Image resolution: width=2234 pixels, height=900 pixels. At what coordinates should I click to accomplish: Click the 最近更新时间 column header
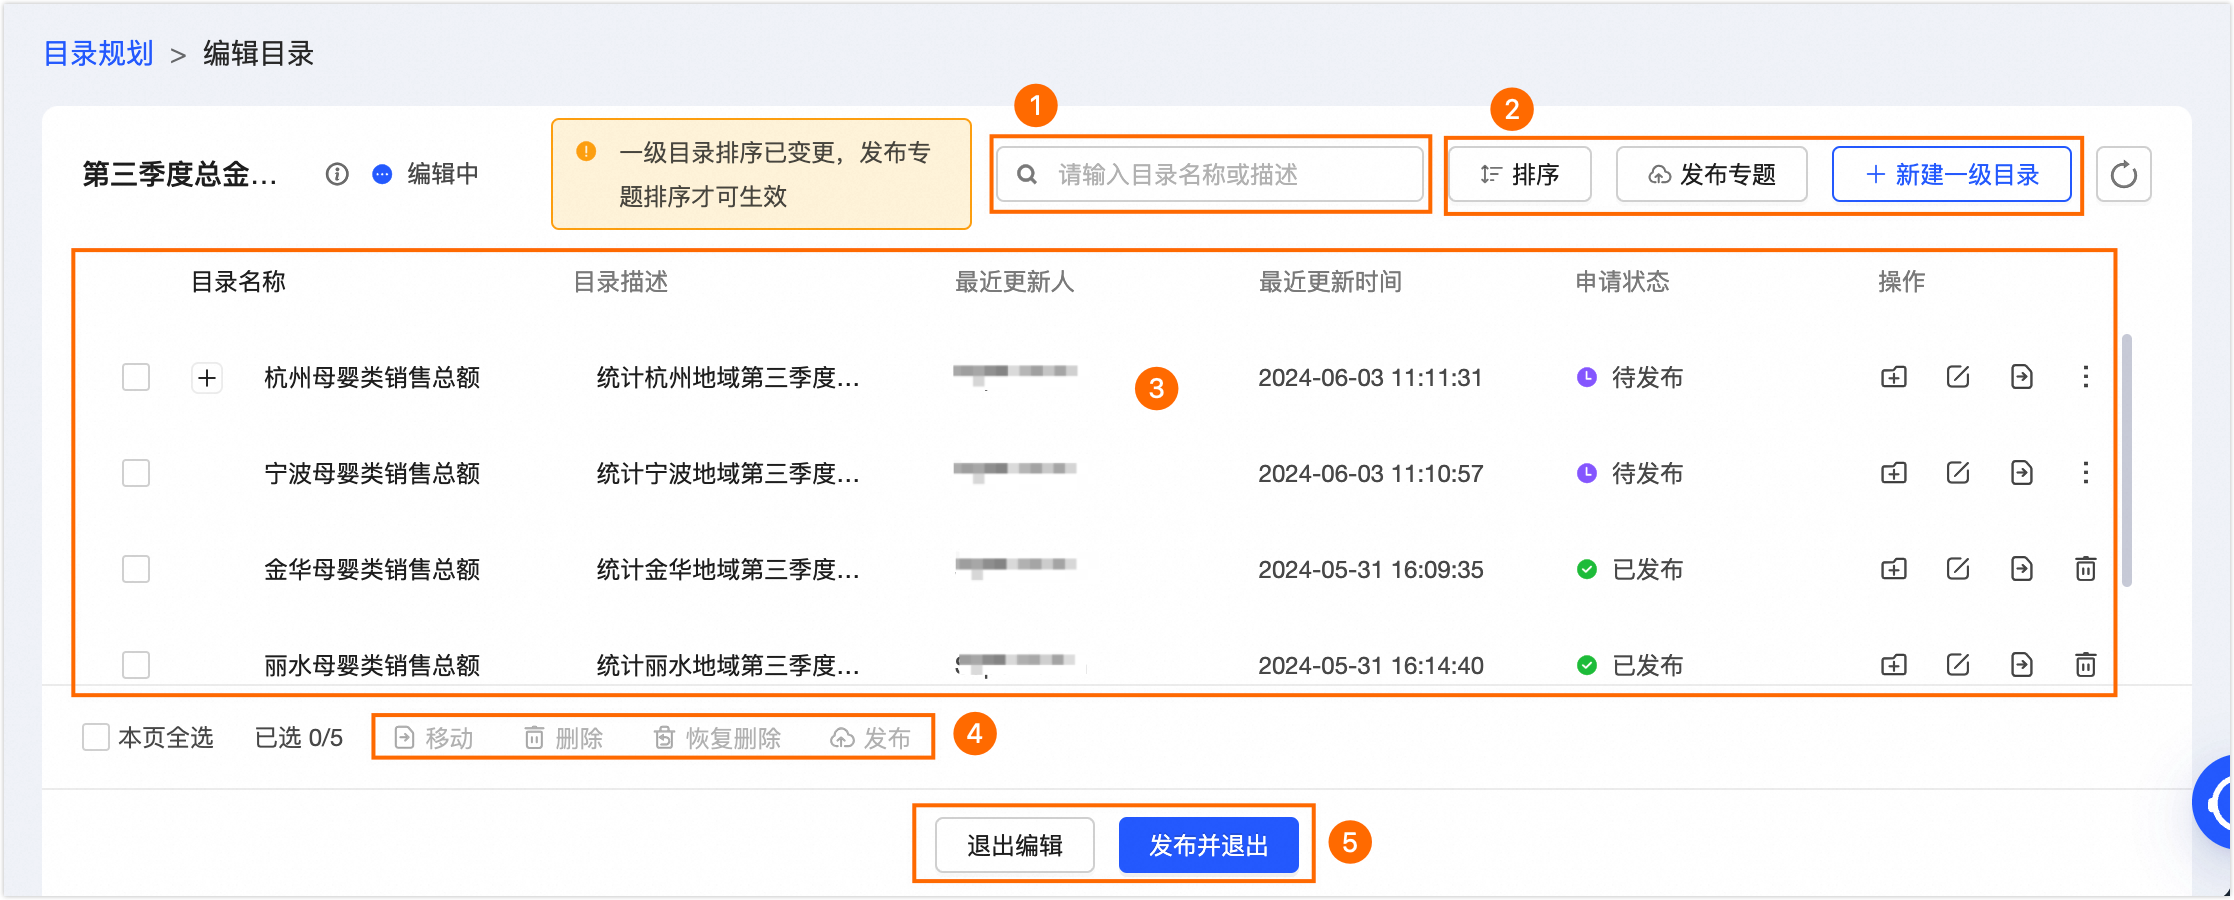(x=1331, y=282)
